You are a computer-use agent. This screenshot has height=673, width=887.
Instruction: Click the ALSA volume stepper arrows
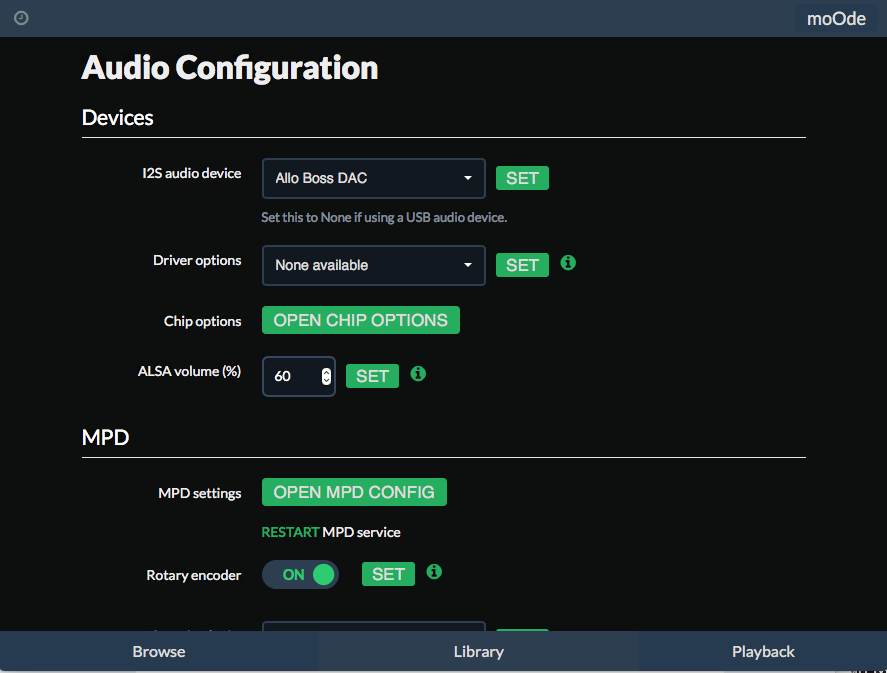(x=326, y=376)
